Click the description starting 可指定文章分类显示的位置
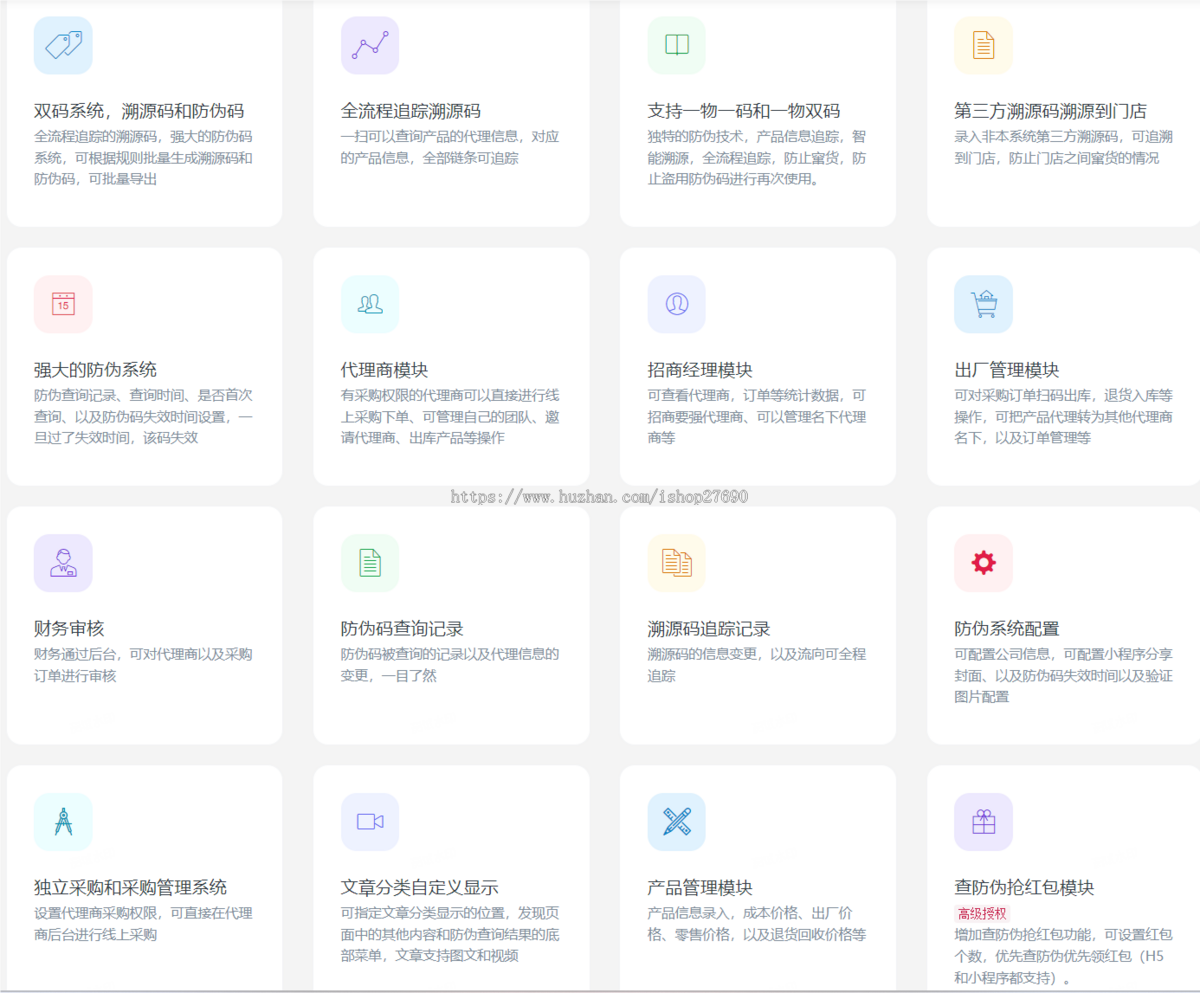 [450, 934]
